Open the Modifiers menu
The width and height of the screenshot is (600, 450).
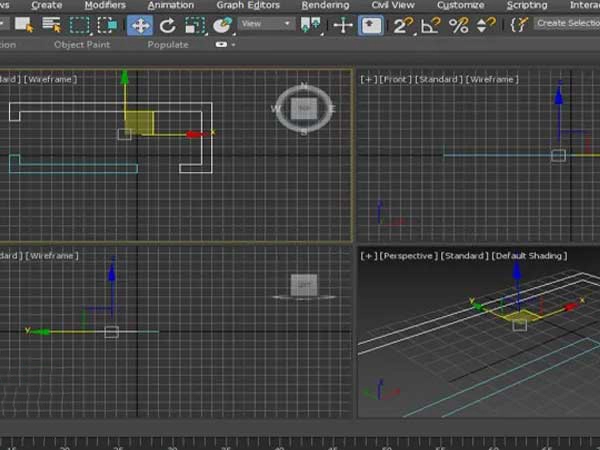click(x=105, y=5)
